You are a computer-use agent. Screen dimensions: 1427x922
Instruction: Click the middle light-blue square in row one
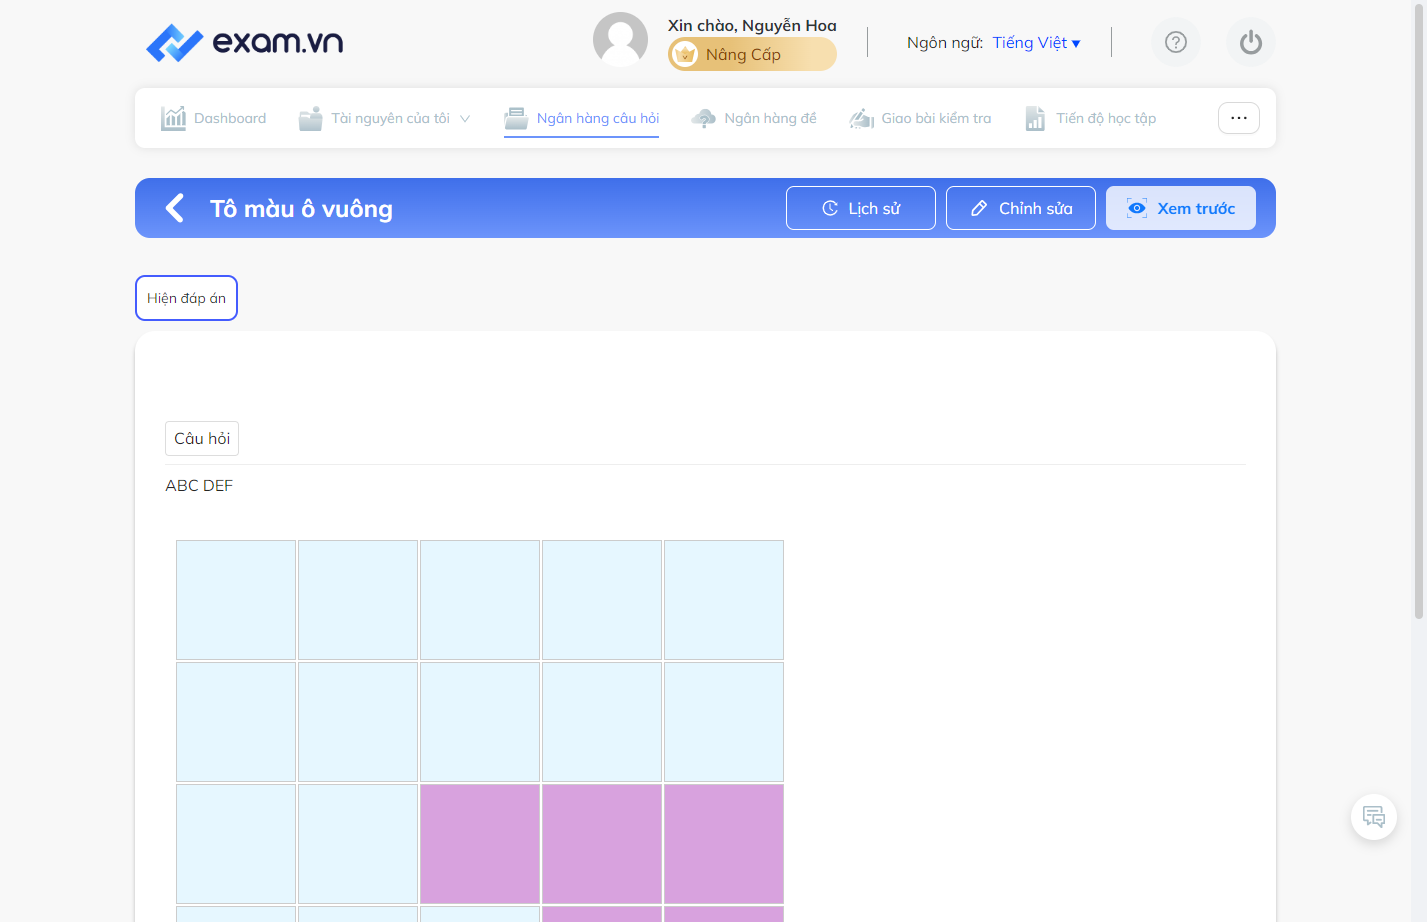(480, 600)
